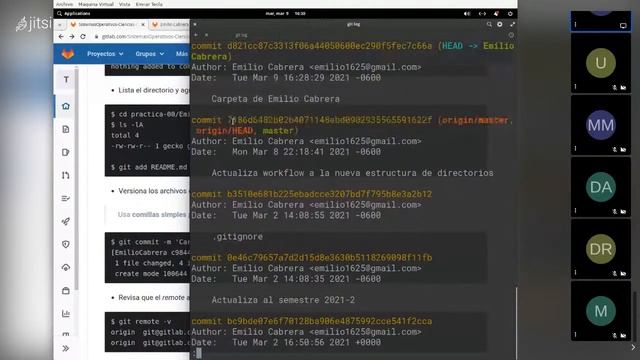Click 'Actualiza workflow a la nueva estructura' message
This screenshot has width=640, height=360.
click(x=352, y=173)
